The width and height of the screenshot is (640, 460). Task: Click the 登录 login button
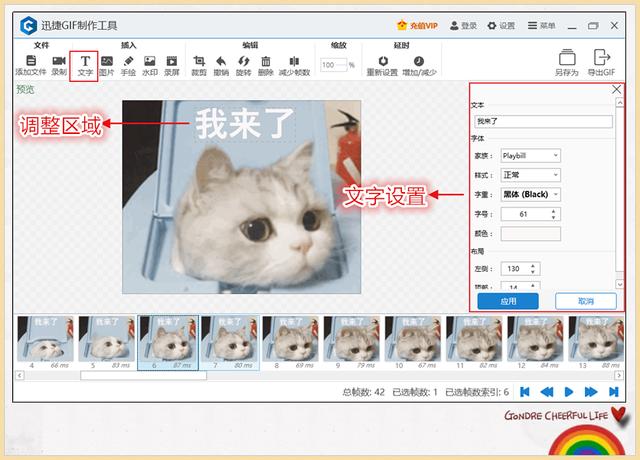[463, 26]
